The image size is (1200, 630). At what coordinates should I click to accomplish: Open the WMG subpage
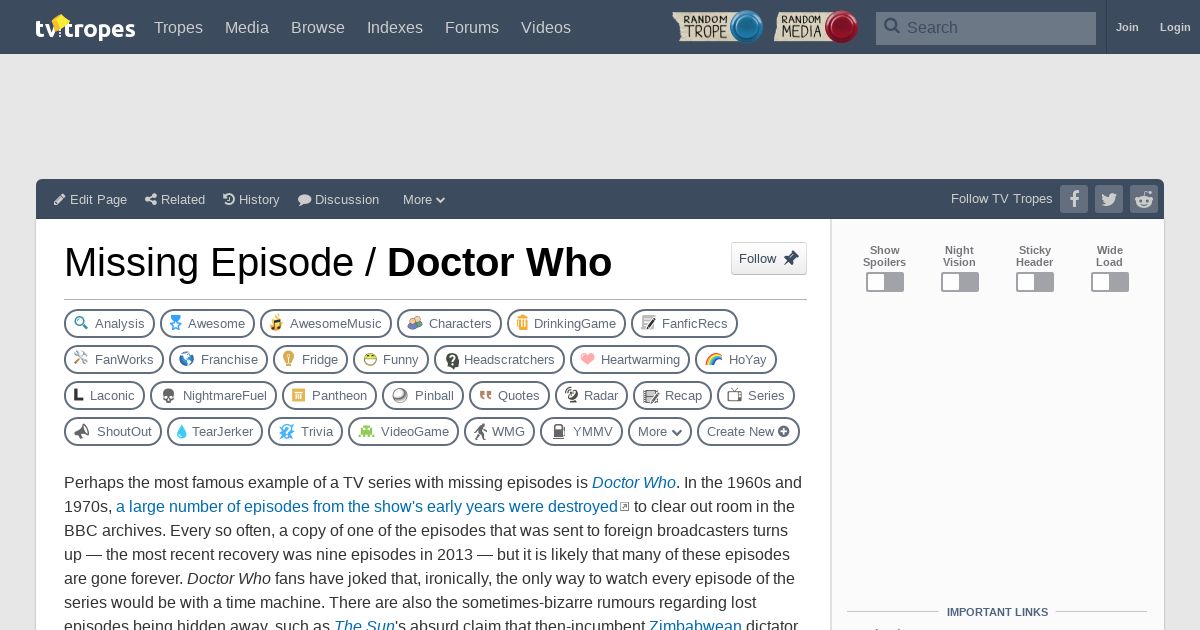click(499, 432)
